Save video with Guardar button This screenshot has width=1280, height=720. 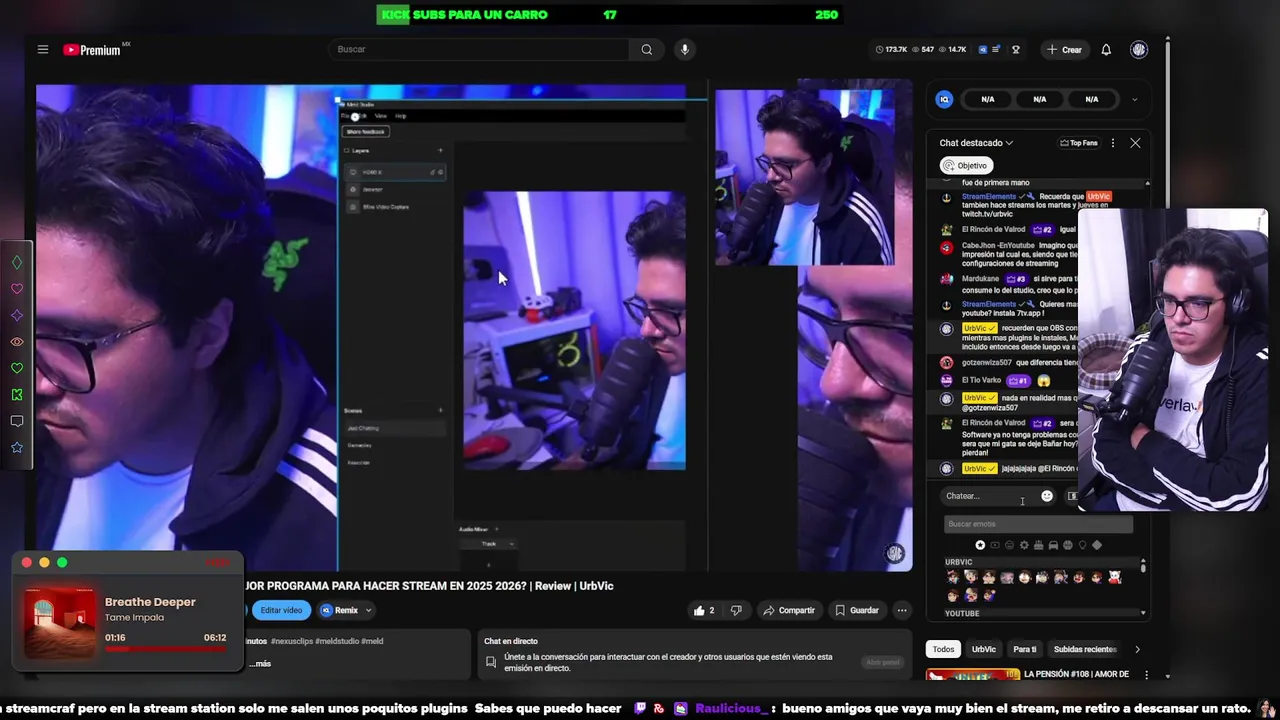[857, 610]
